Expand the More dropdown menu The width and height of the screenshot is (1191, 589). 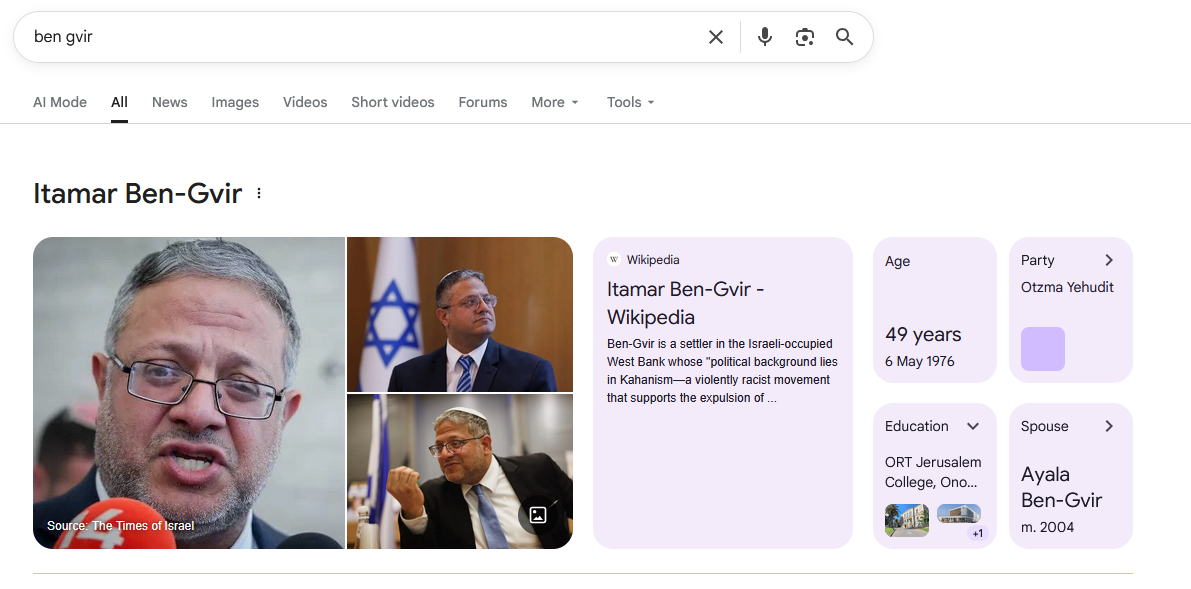(555, 102)
